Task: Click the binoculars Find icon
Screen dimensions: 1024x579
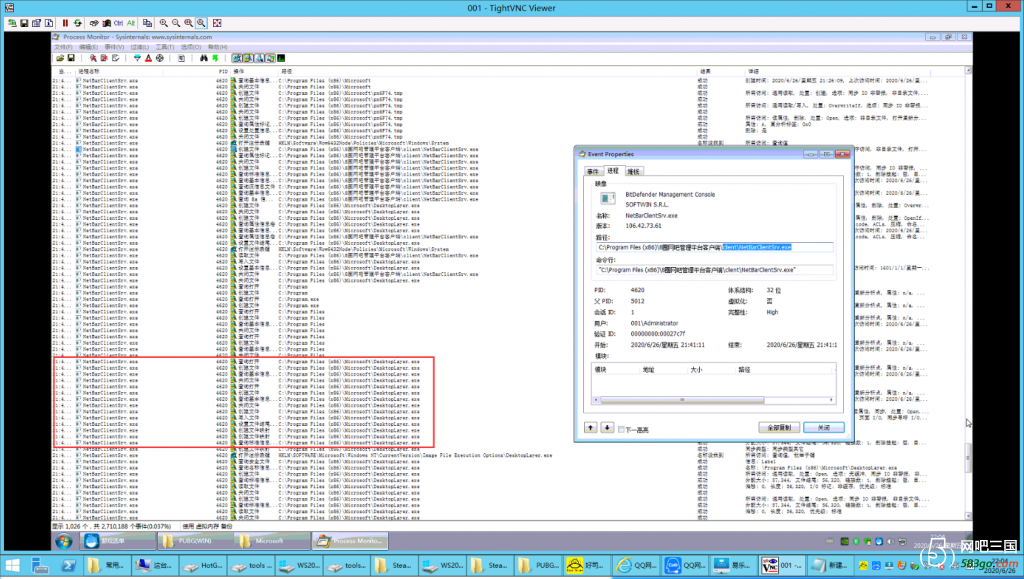Action: pyautogui.click(x=204, y=58)
